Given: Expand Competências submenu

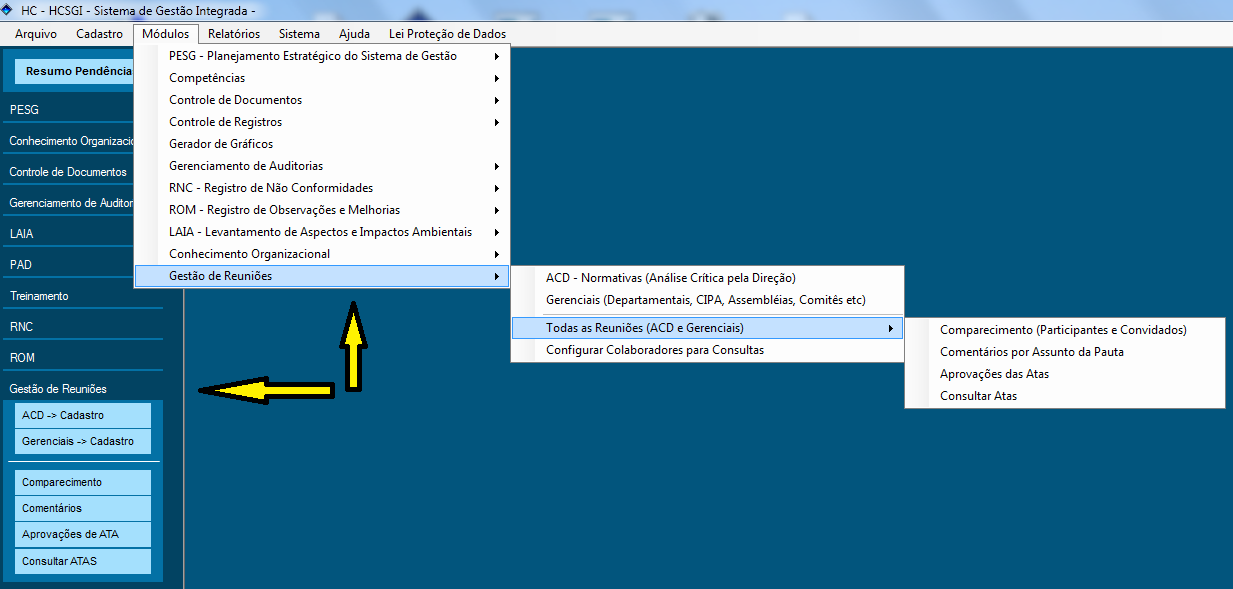Looking at the screenshot, I should click(x=322, y=78).
